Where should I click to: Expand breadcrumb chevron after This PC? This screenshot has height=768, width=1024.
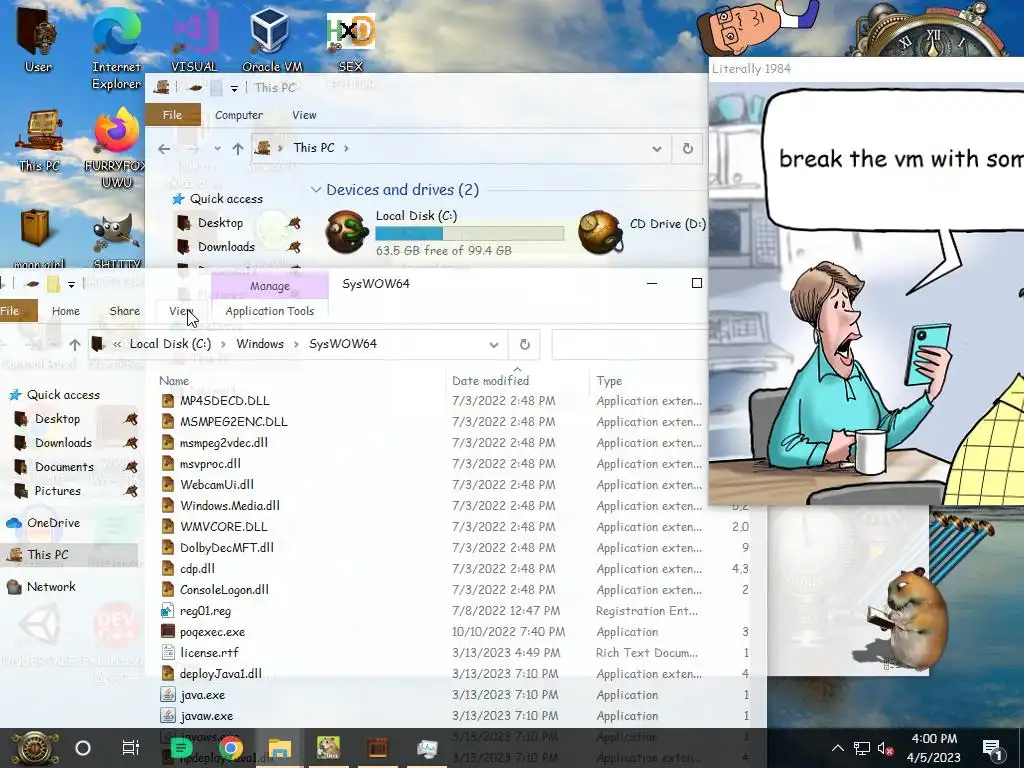click(x=346, y=148)
